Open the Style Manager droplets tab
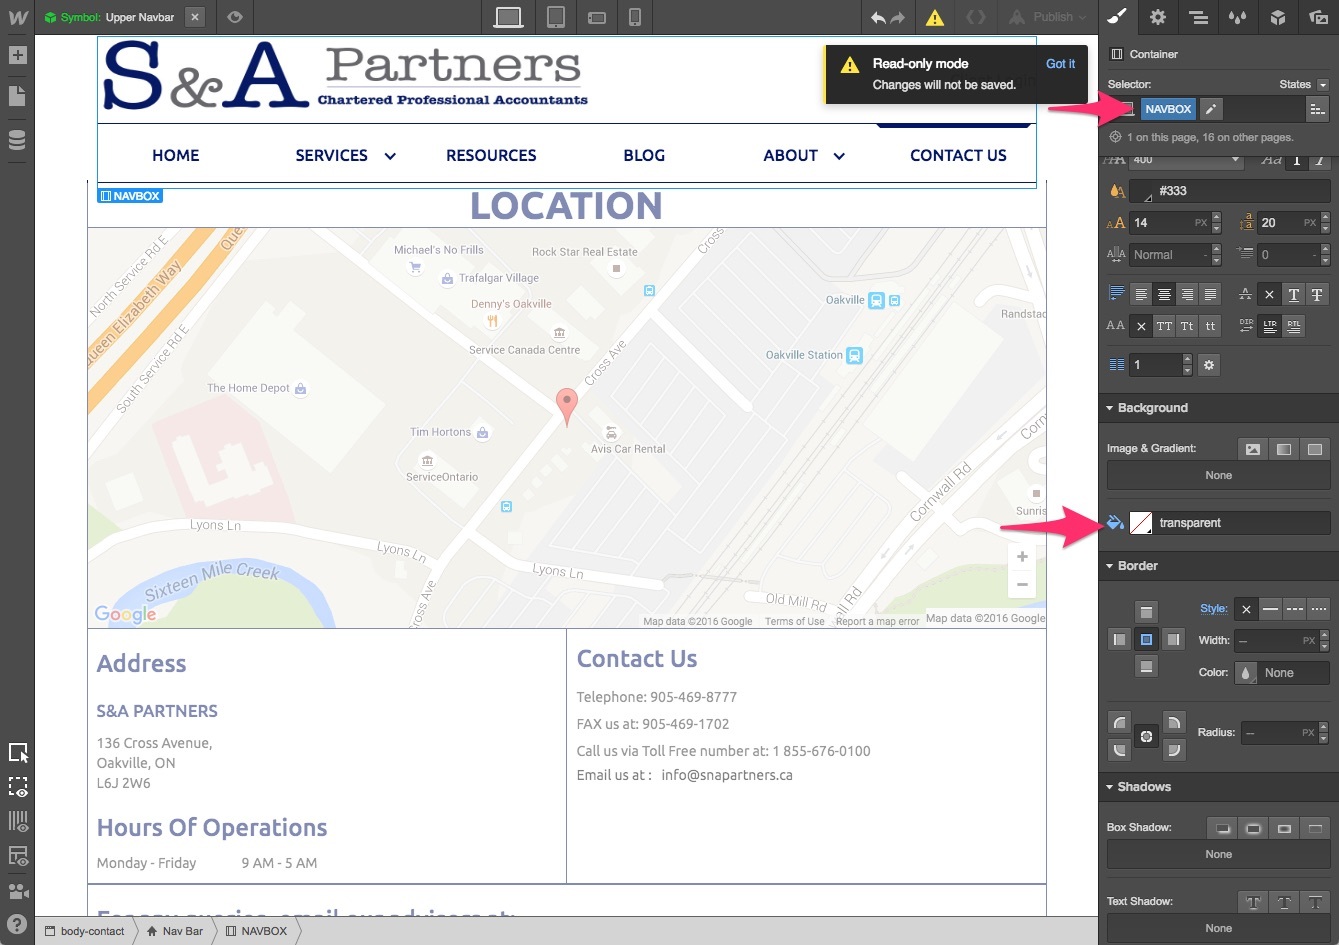This screenshot has width=1339, height=945. point(1238,17)
